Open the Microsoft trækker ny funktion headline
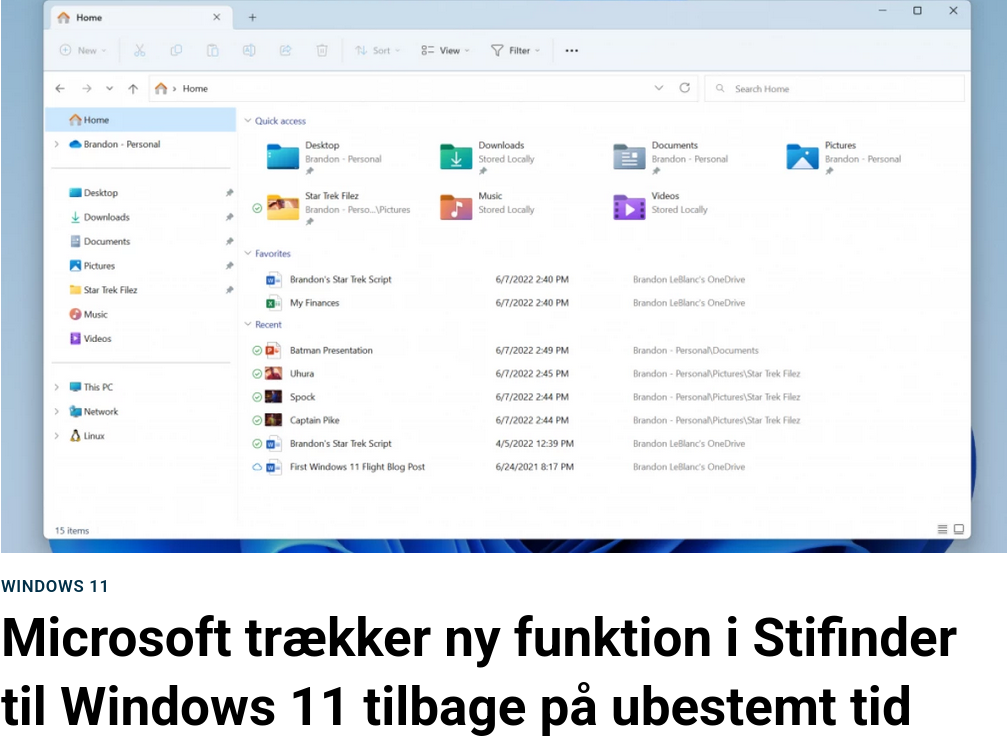1007x736 pixels. pyautogui.click(x=479, y=672)
